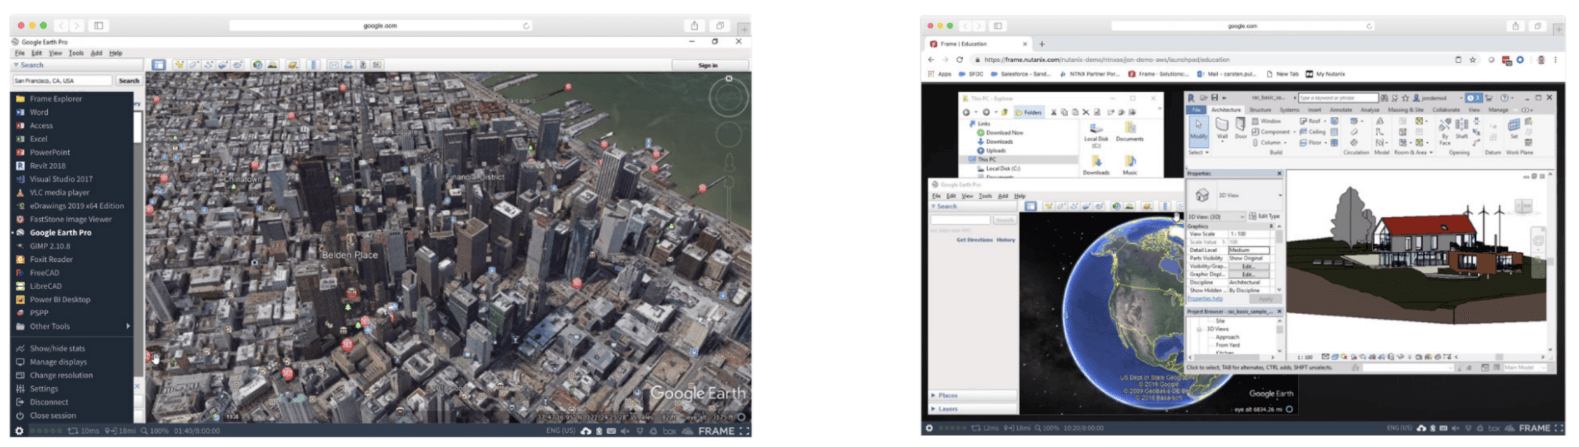
Task: Click the Power BI Desktop launcher entry
Action: tap(59, 299)
